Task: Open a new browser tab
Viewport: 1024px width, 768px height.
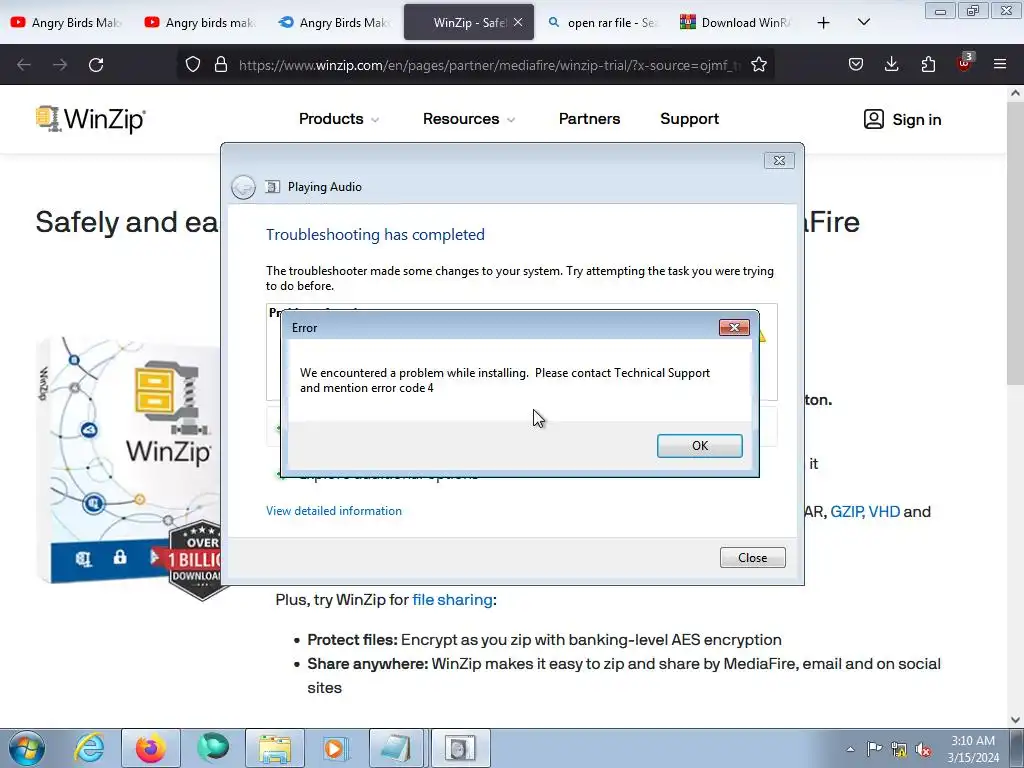Action: [x=824, y=22]
